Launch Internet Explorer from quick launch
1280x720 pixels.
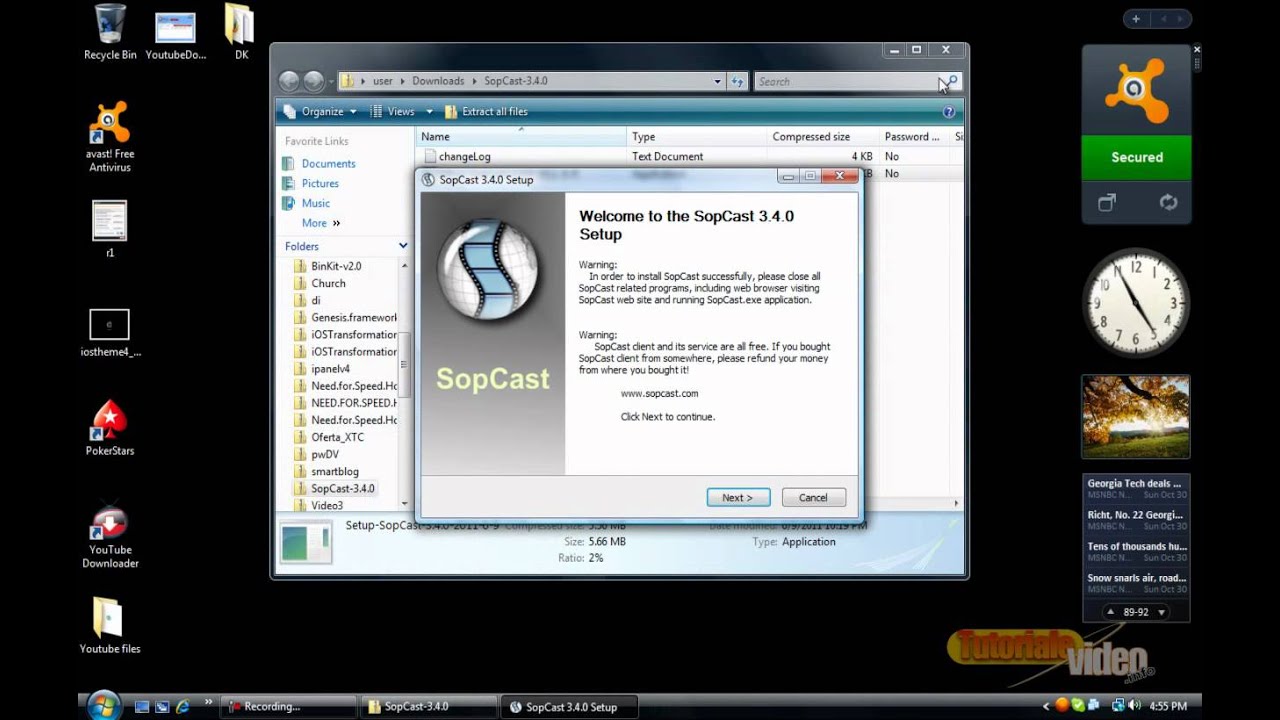pos(182,707)
